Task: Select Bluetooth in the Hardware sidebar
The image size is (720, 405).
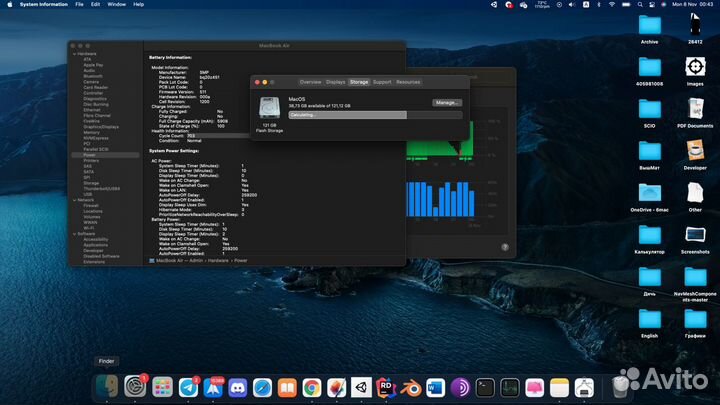Action: [93, 76]
